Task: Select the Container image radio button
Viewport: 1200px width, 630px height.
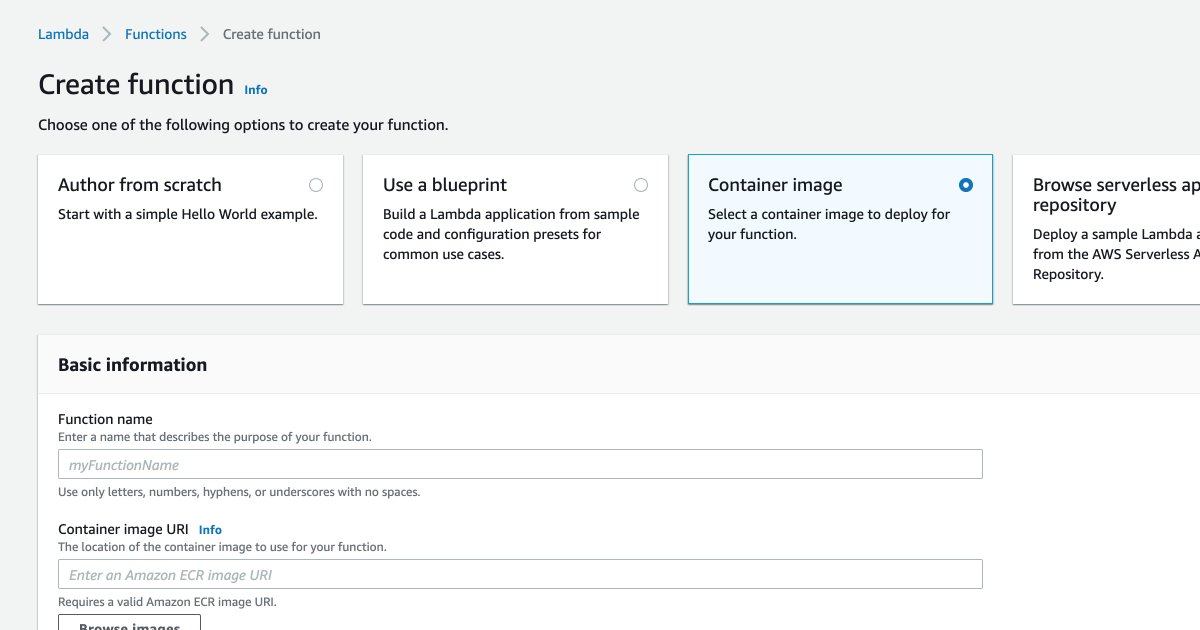Action: pos(965,185)
